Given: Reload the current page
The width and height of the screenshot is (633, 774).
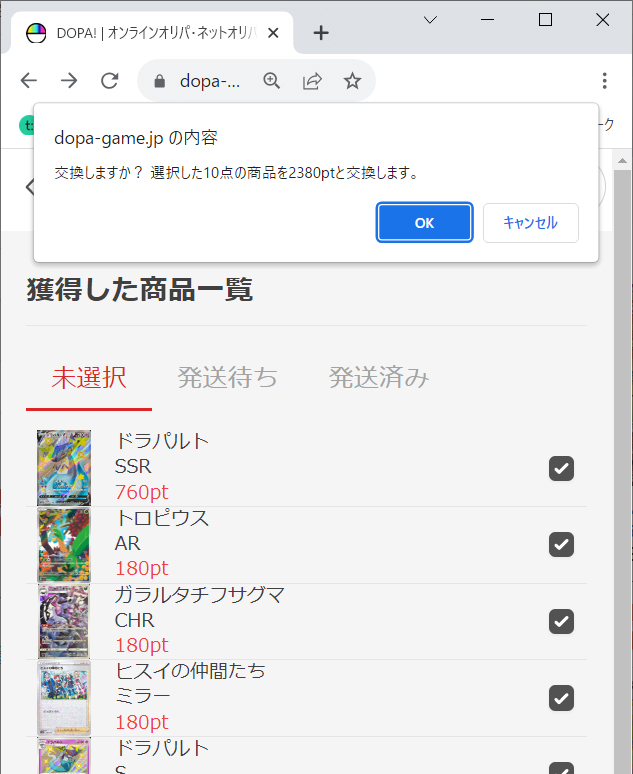Looking at the screenshot, I should pos(110,80).
